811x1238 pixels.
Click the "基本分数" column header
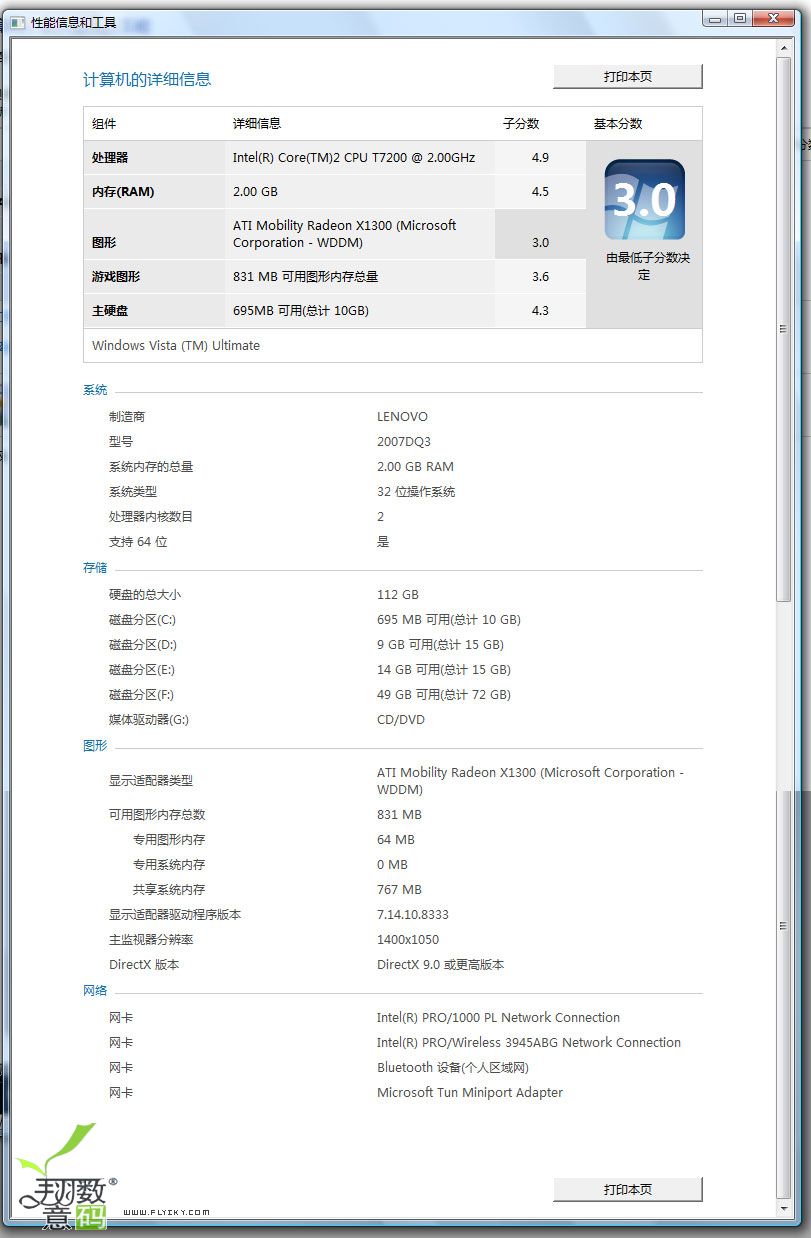click(618, 124)
